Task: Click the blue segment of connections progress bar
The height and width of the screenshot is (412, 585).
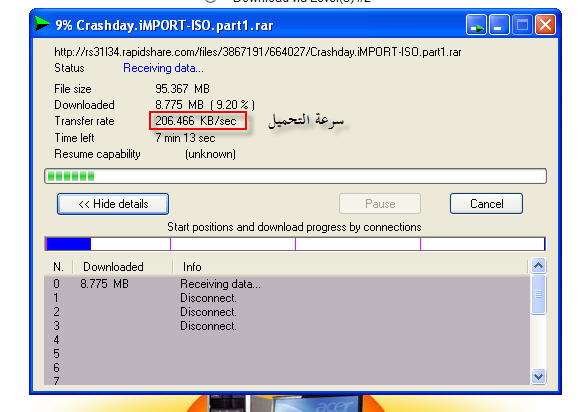Action: [x=69, y=244]
